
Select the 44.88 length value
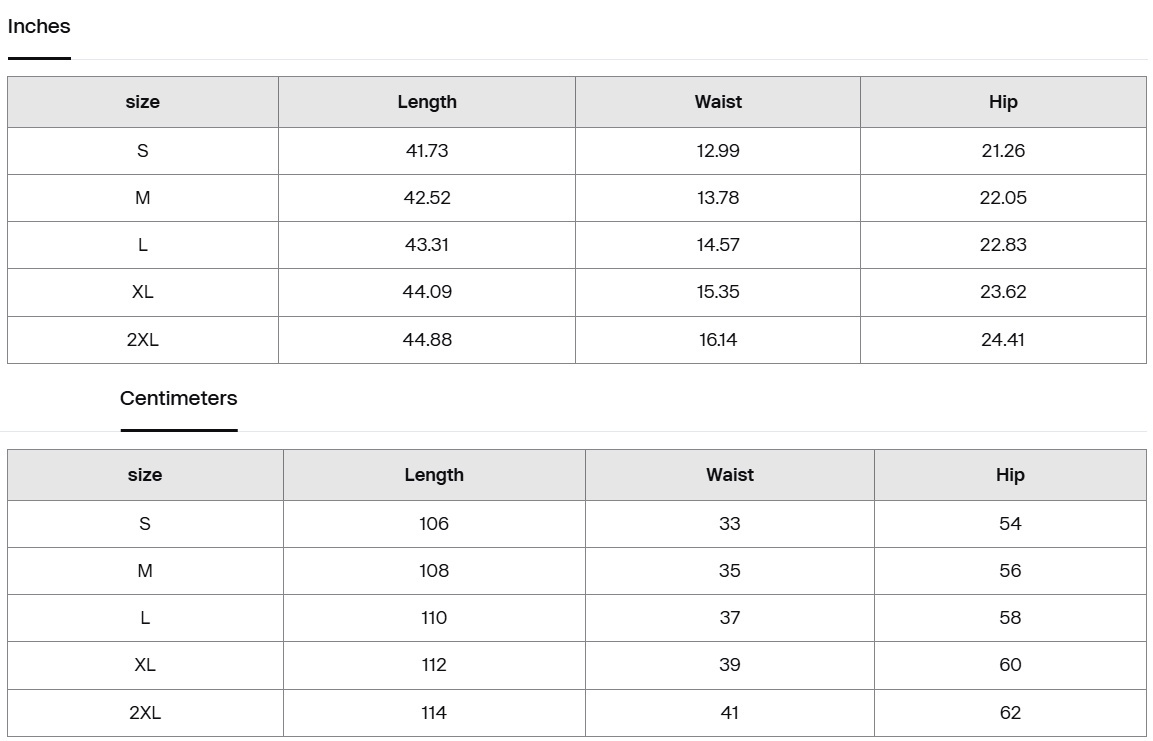coord(427,340)
